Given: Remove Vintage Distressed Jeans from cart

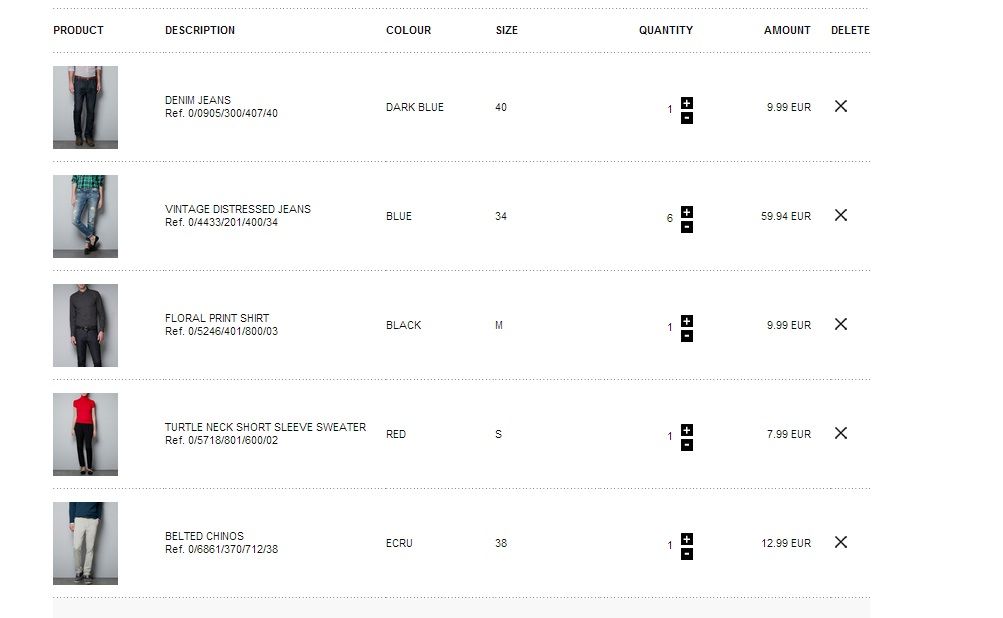Looking at the screenshot, I should pos(841,215).
